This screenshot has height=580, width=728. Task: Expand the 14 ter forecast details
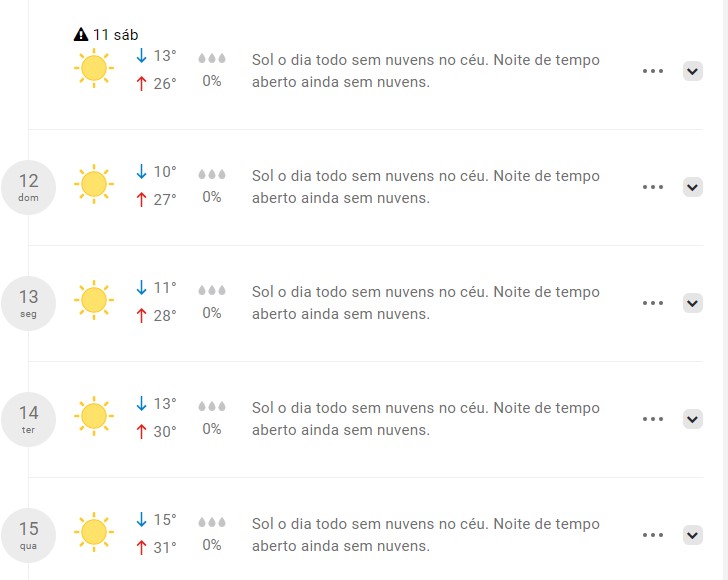[693, 419]
